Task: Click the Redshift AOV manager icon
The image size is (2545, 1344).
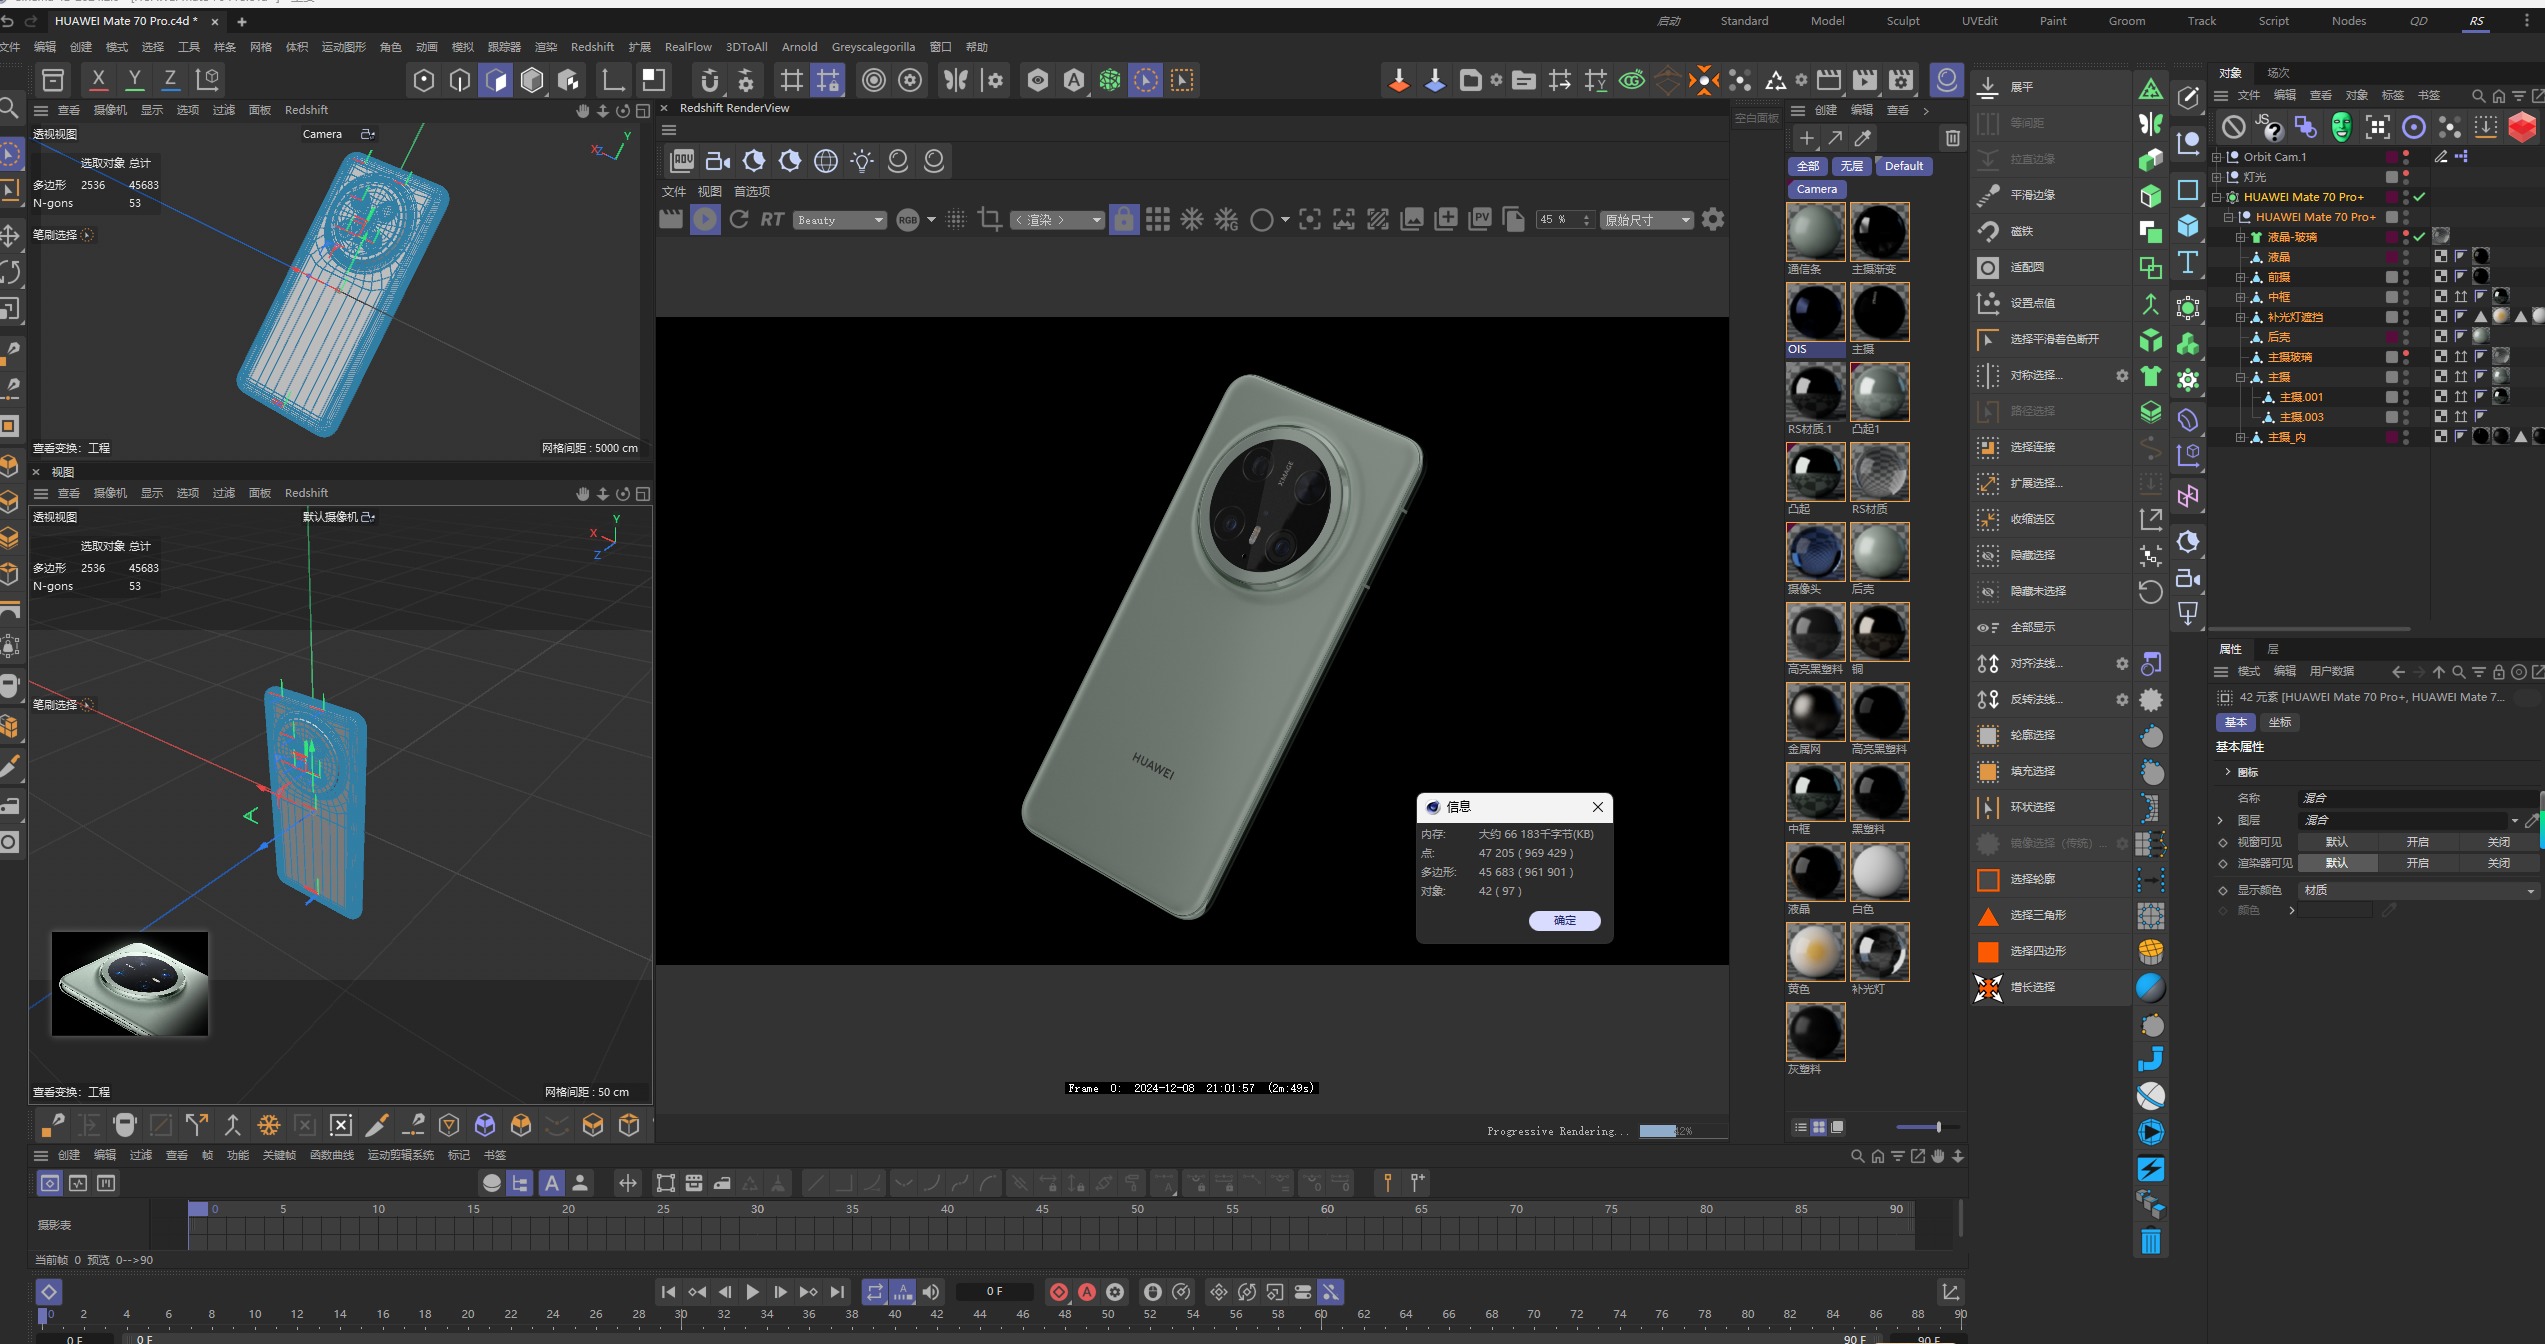Action: [682, 160]
